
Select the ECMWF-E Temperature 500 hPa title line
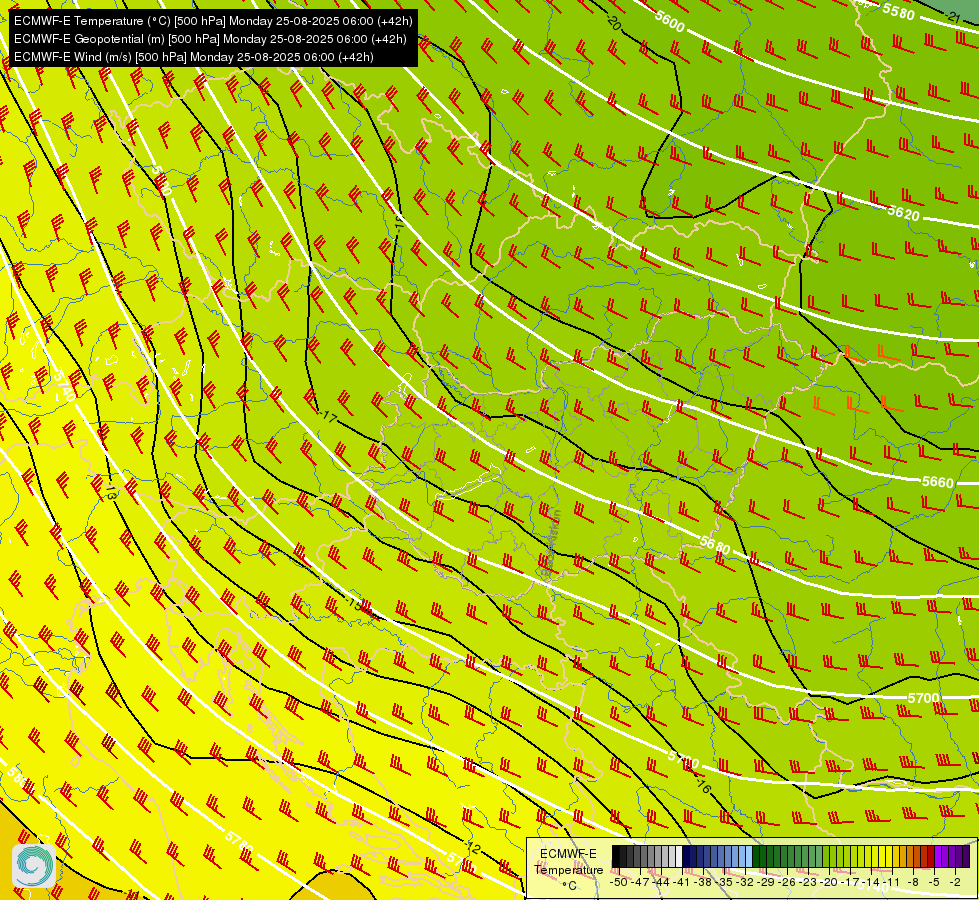213,21
